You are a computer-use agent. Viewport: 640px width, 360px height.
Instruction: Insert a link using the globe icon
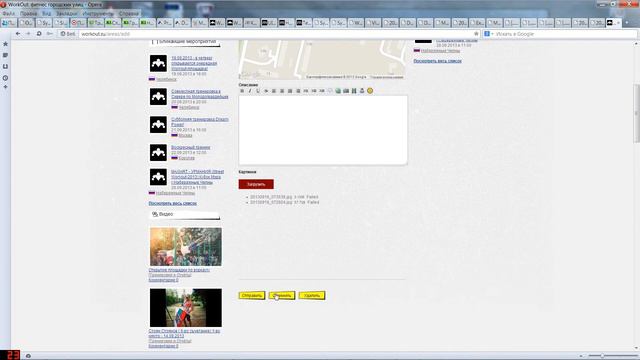pyautogui.click(x=338, y=91)
